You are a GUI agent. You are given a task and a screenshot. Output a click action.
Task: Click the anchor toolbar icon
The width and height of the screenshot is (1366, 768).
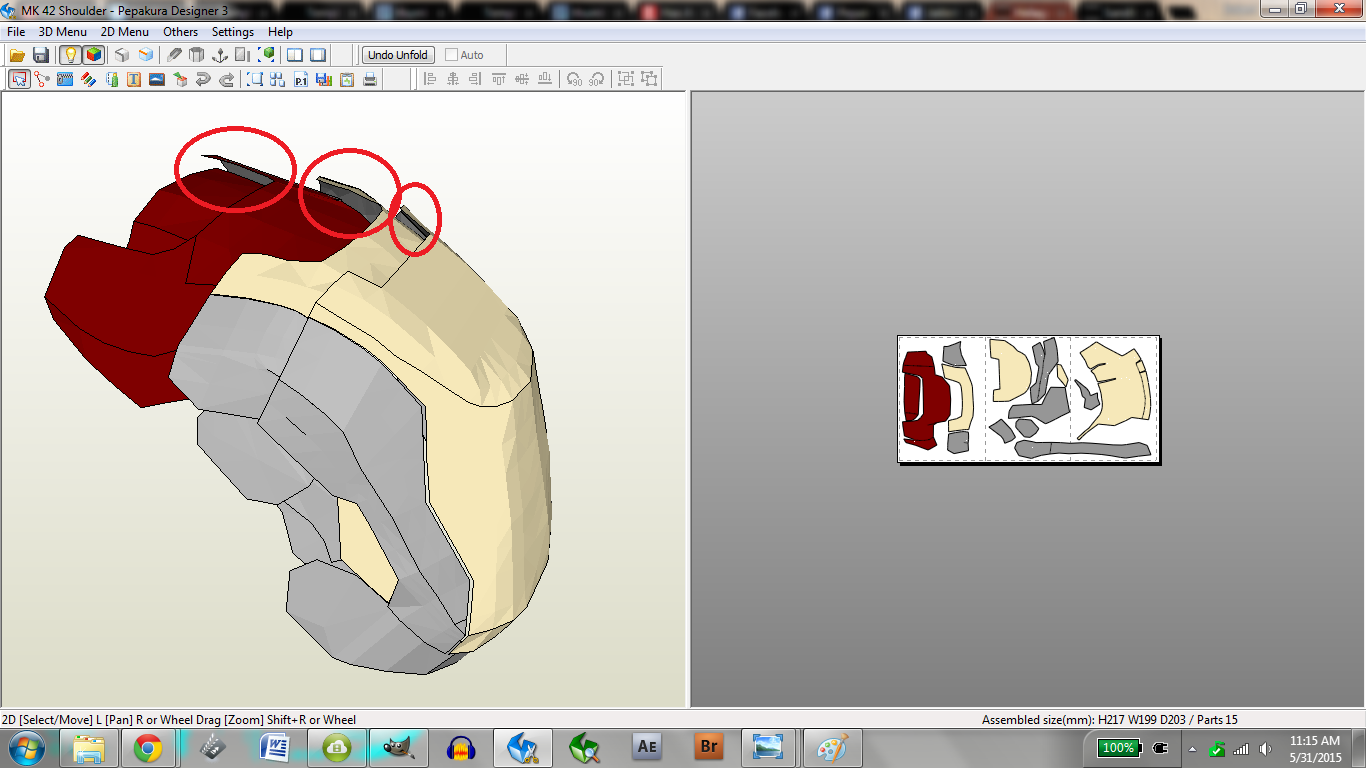click(220, 55)
